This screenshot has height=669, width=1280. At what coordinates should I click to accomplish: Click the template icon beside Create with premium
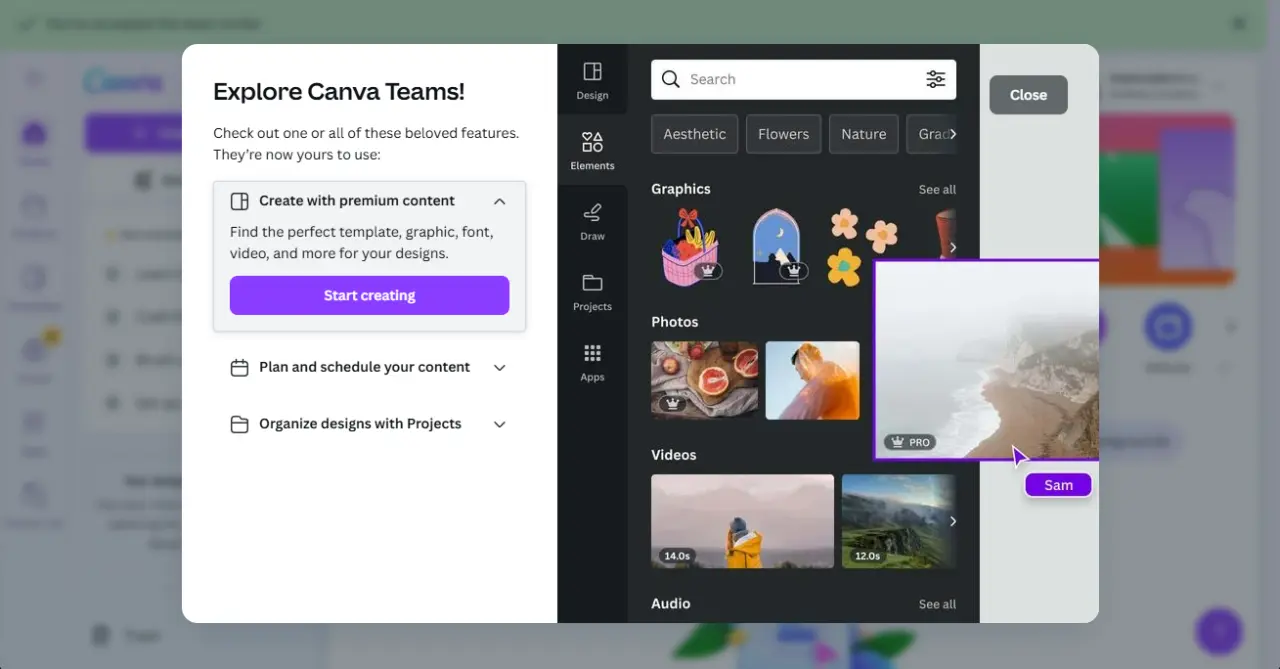tap(239, 201)
